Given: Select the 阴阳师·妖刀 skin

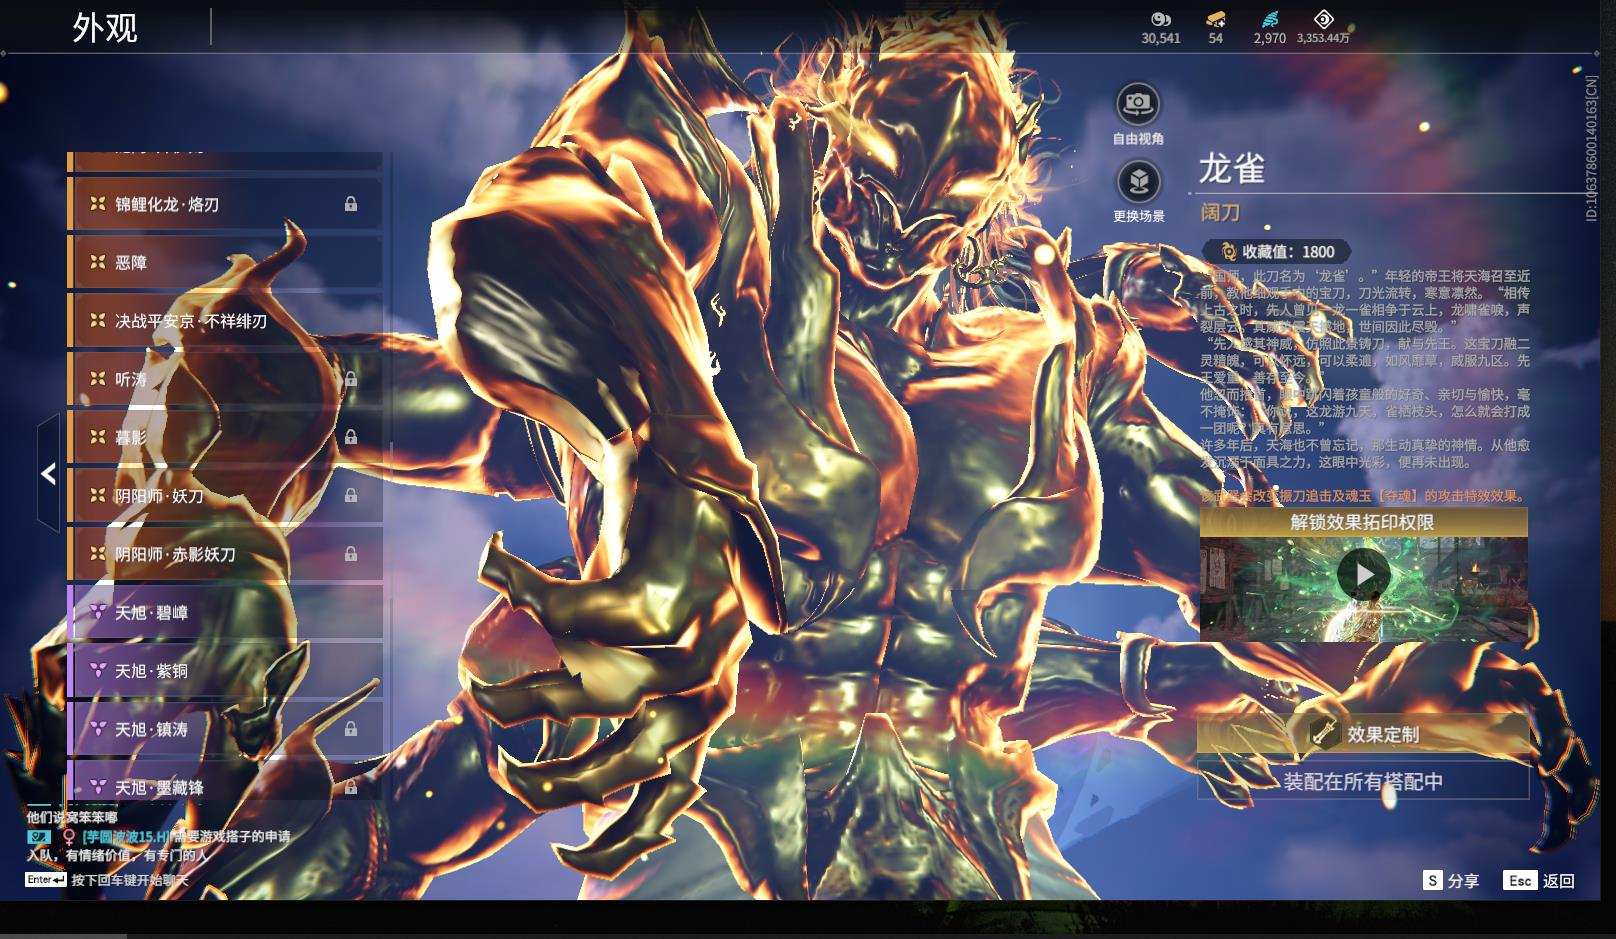Looking at the screenshot, I should click(226, 496).
